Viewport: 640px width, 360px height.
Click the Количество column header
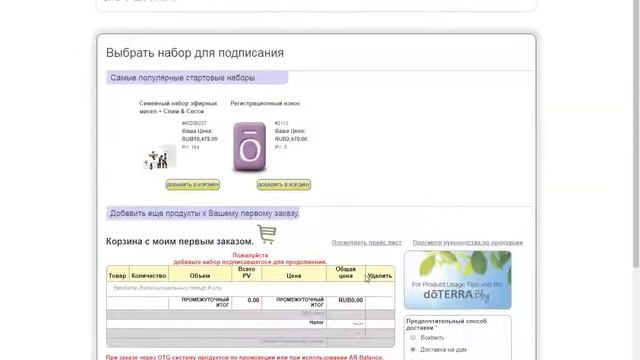pyautogui.click(x=149, y=276)
